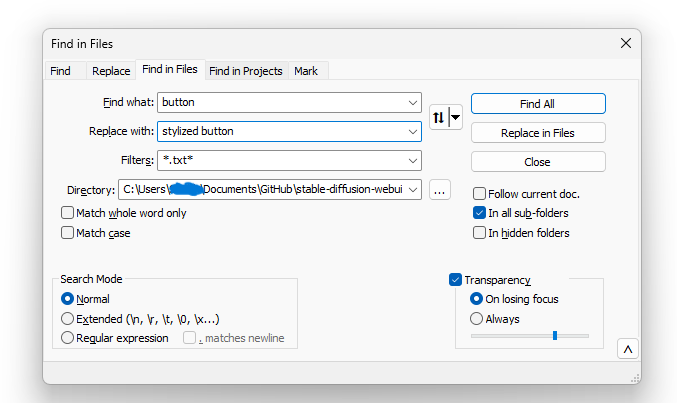The height and width of the screenshot is (403, 677).
Task: Set transparency to Always
Action: pyautogui.click(x=477, y=319)
